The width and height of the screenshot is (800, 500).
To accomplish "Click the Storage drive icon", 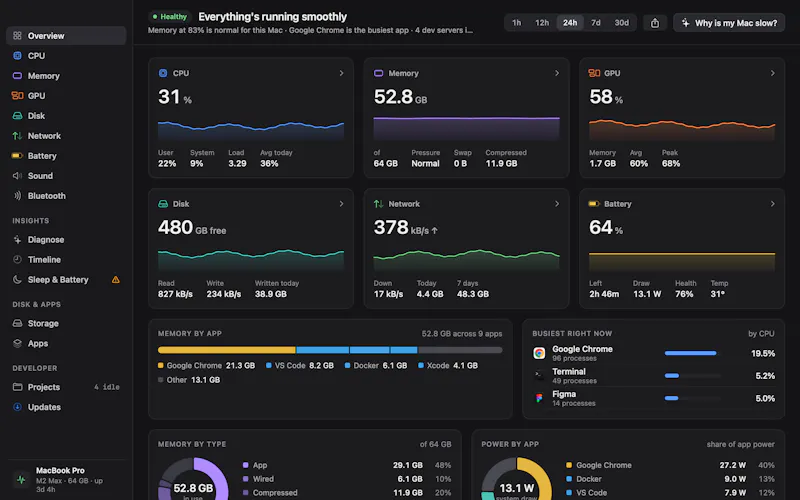I will pos(17,323).
